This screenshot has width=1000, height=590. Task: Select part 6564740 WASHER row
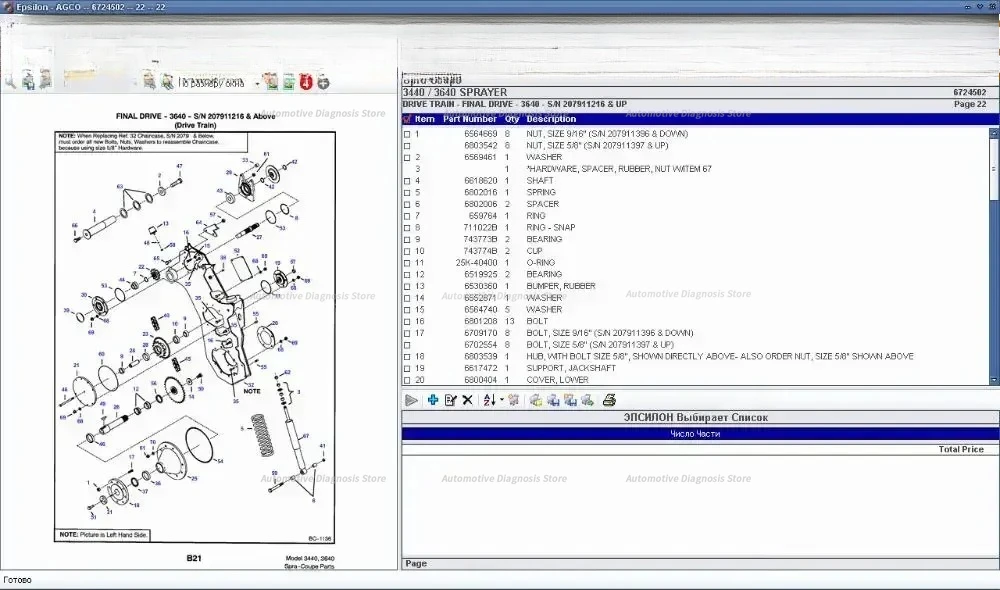[695, 310]
